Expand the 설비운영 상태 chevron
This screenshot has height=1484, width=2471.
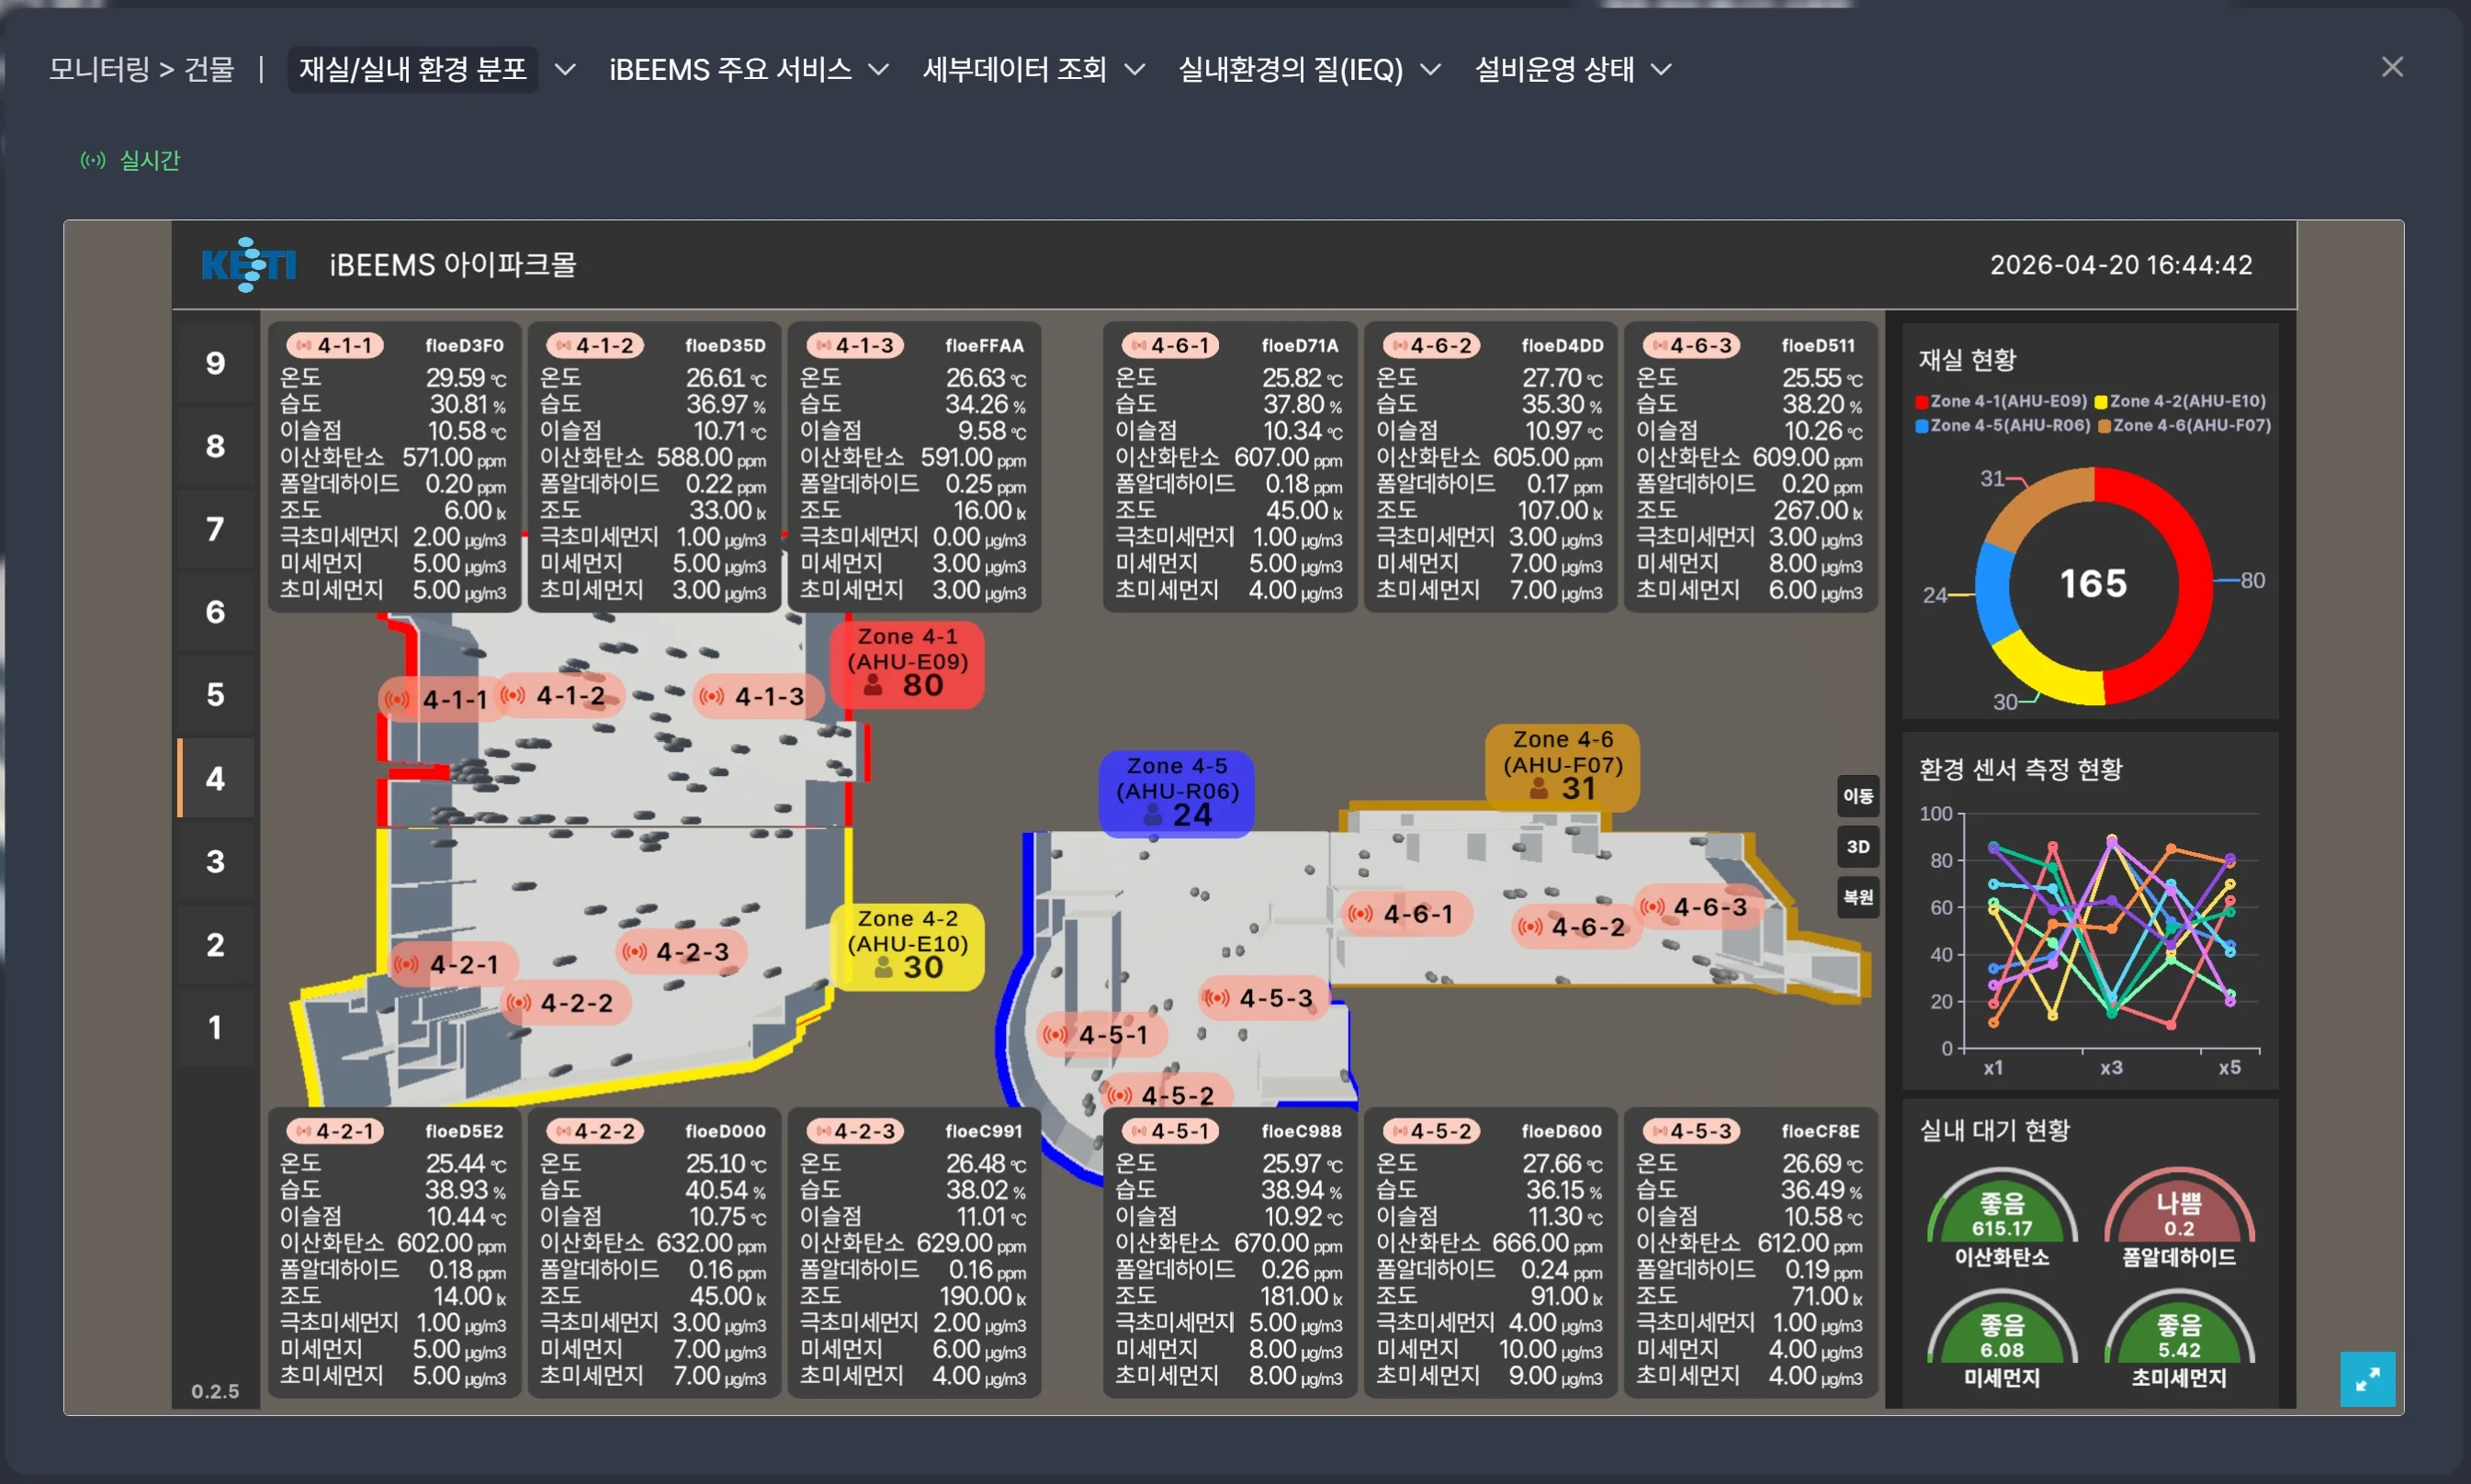1661,69
